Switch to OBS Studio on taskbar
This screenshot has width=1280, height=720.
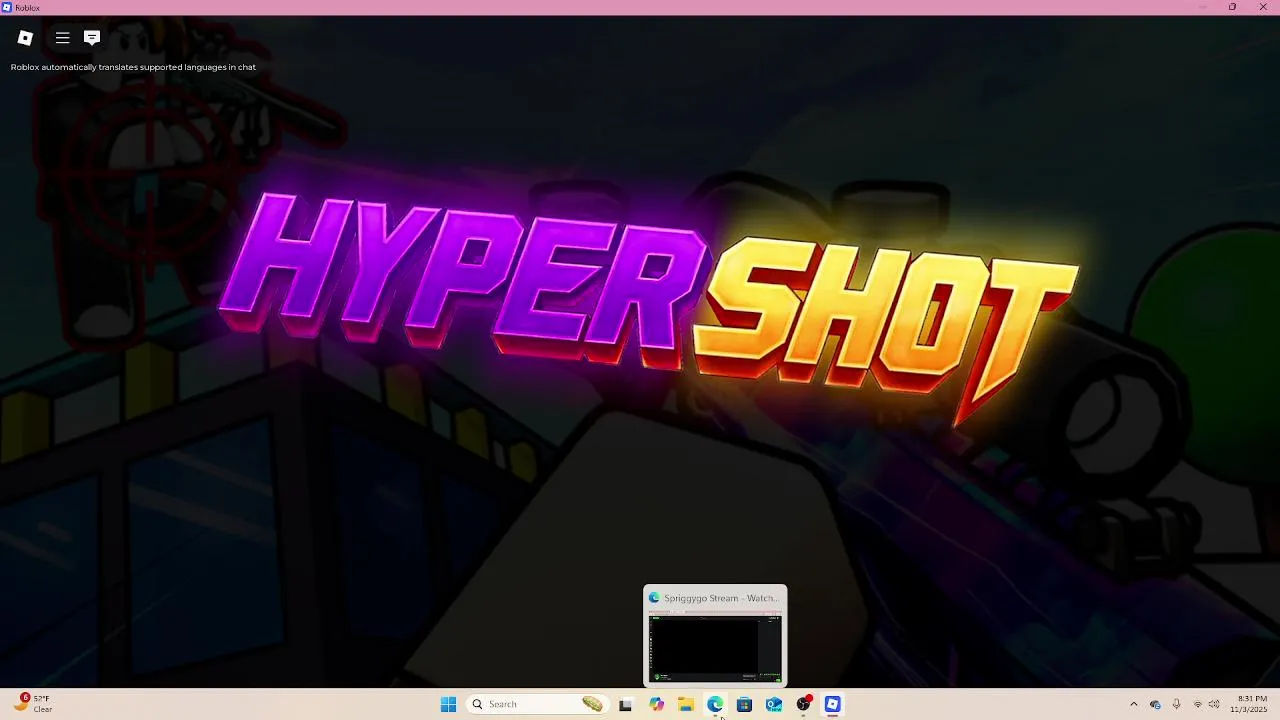click(803, 704)
